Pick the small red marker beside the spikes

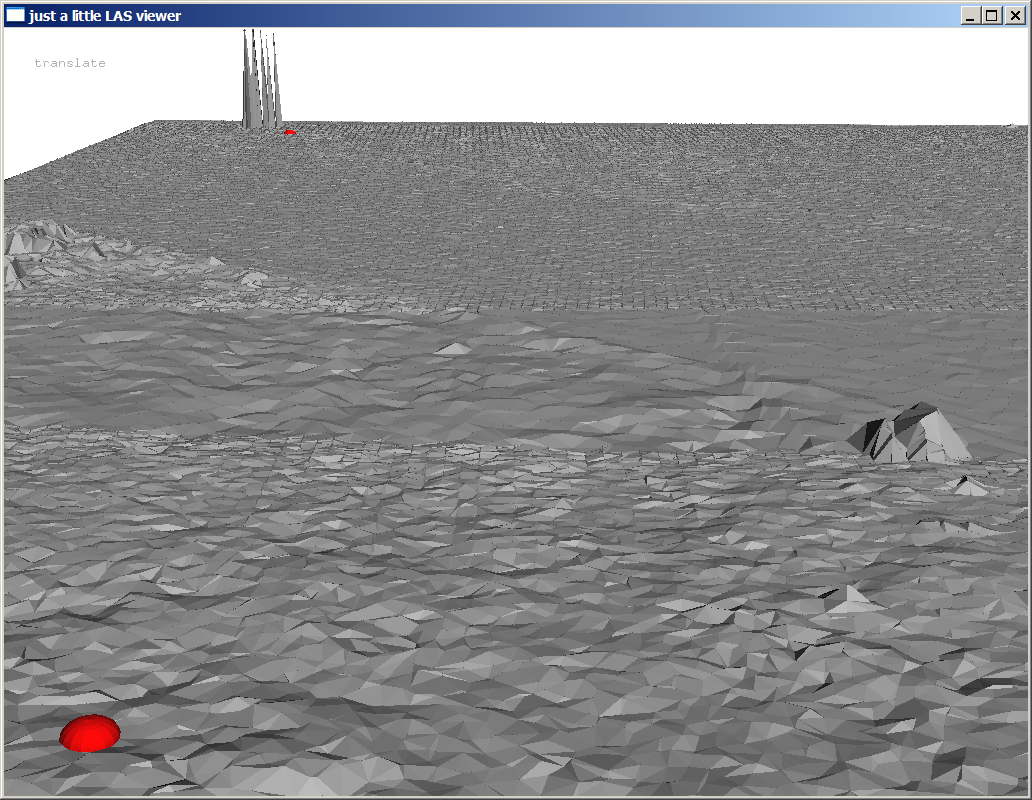(290, 131)
